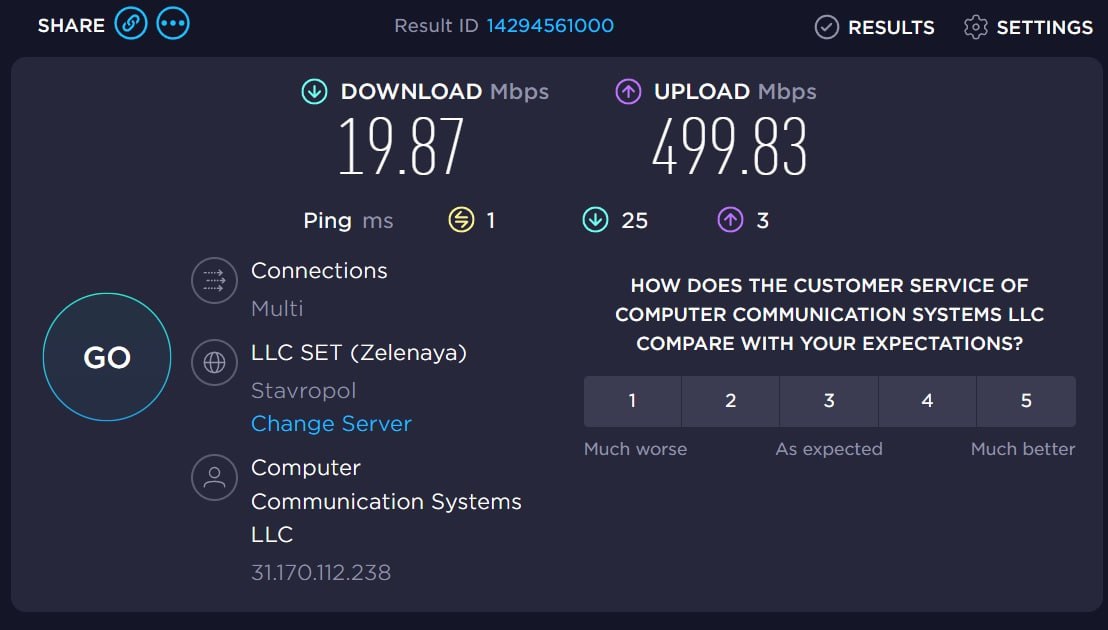This screenshot has height=630, width=1108.
Task: Click the yellow idle ping icon
Action: (461, 220)
